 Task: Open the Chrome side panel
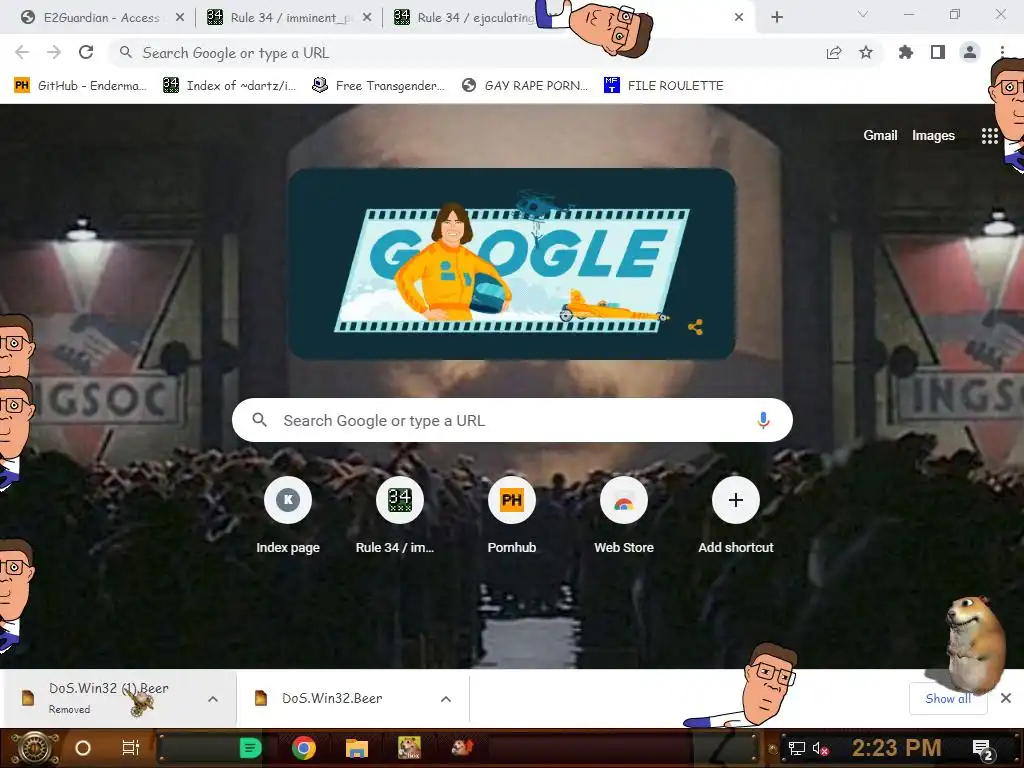[x=938, y=52]
